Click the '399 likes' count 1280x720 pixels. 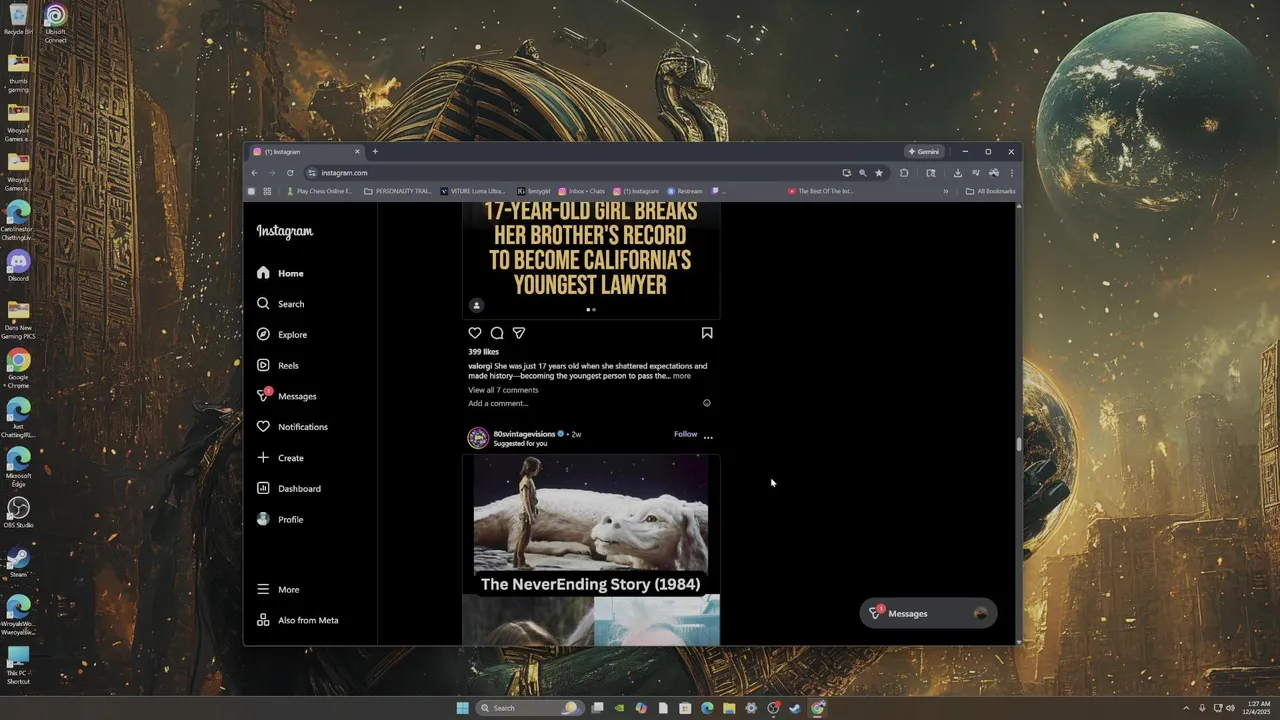484,352
